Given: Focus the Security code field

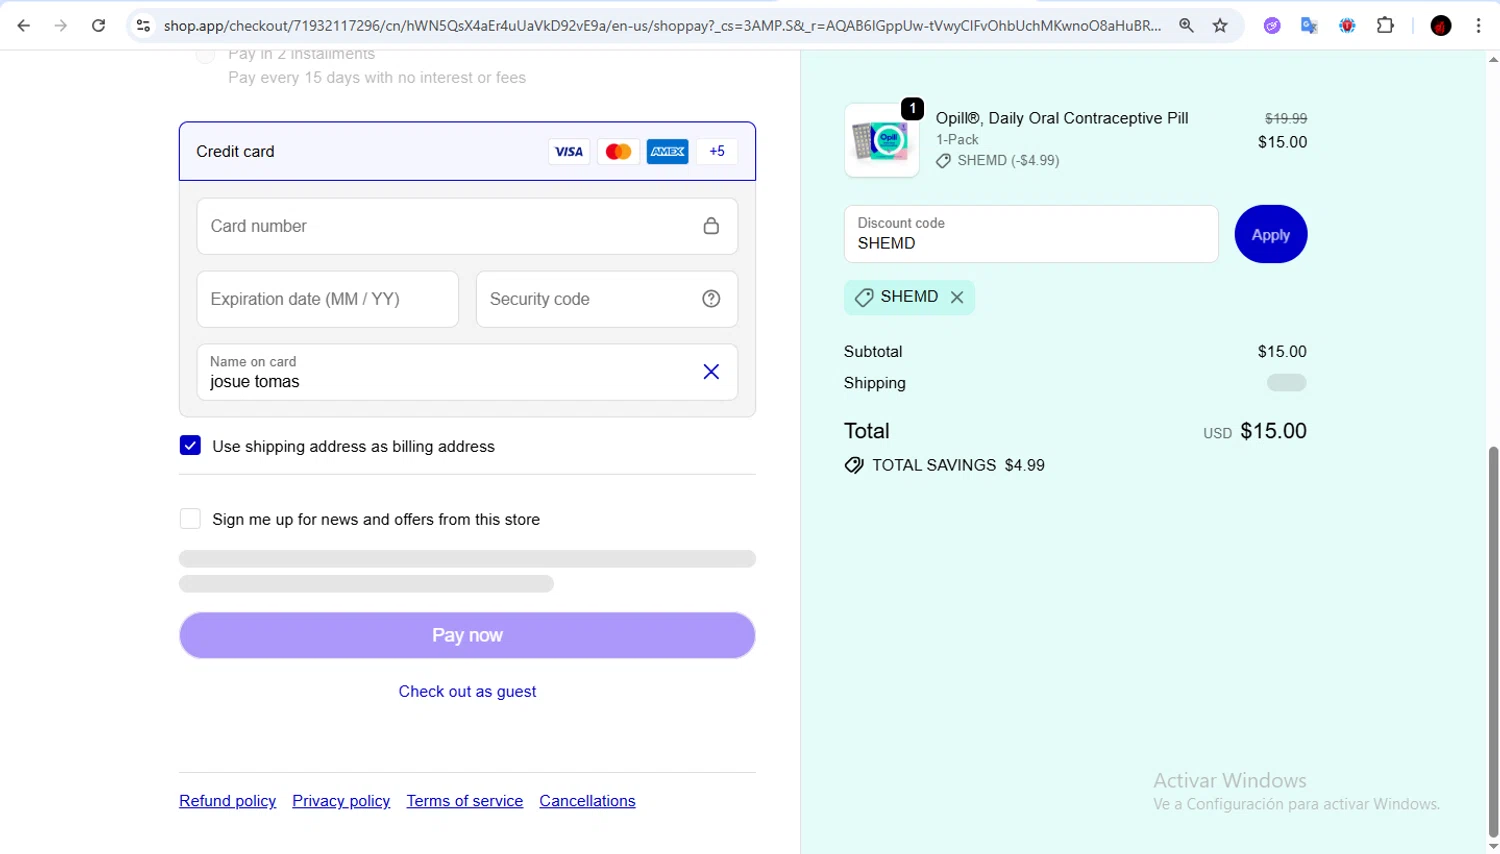Looking at the screenshot, I should [607, 299].
